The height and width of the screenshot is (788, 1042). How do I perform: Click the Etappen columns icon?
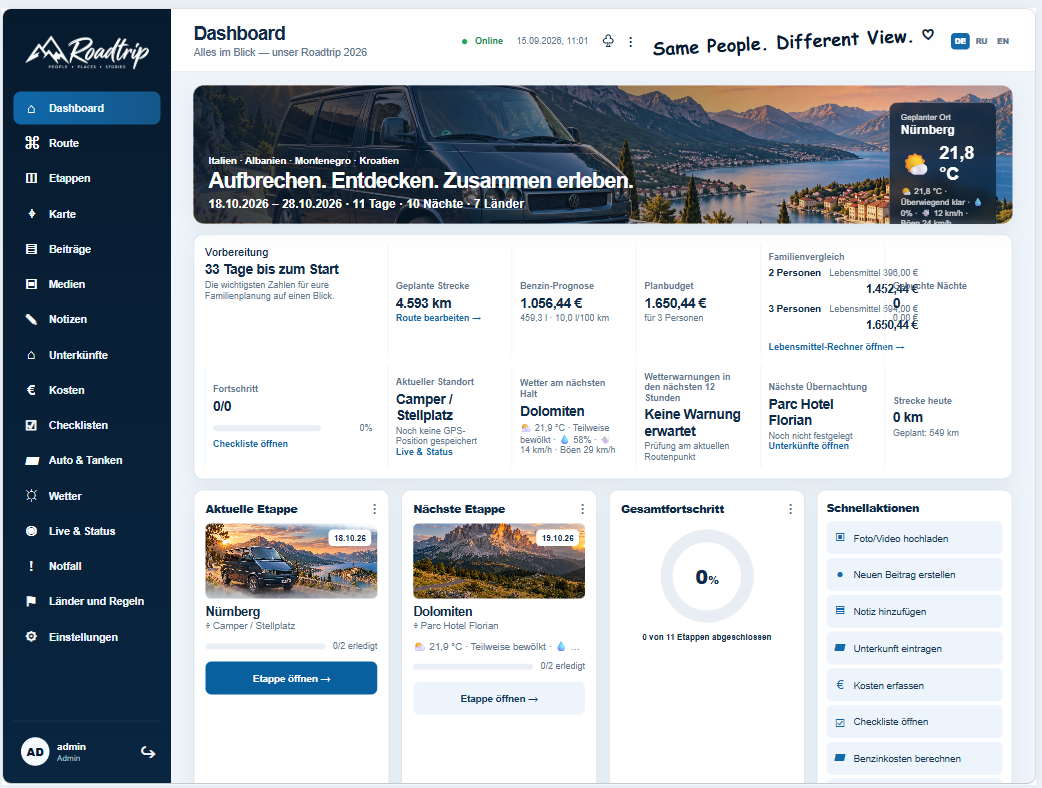pos(31,178)
